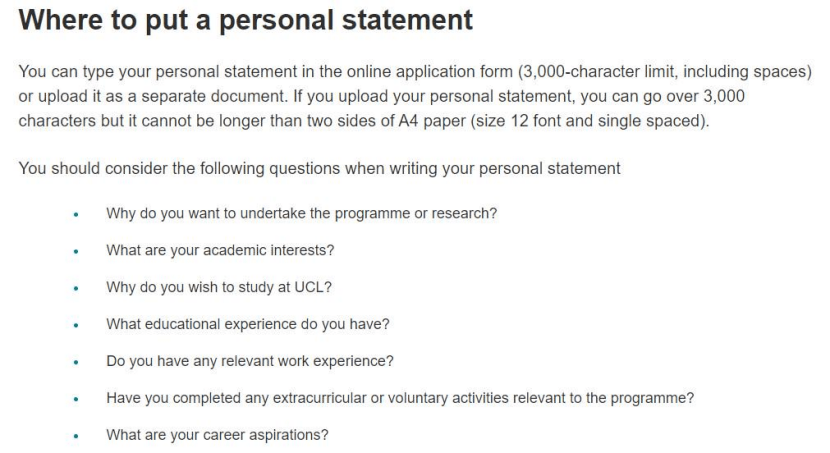The width and height of the screenshot is (830, 453).
Task: Click the bullet beside relevant work experience question
Action: [76, 363]
